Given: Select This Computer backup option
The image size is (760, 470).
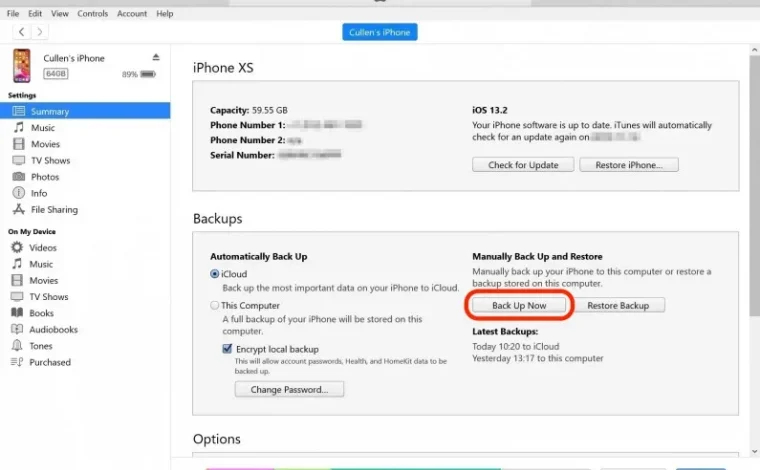Looking at the screenshot, I should point(214,305).
